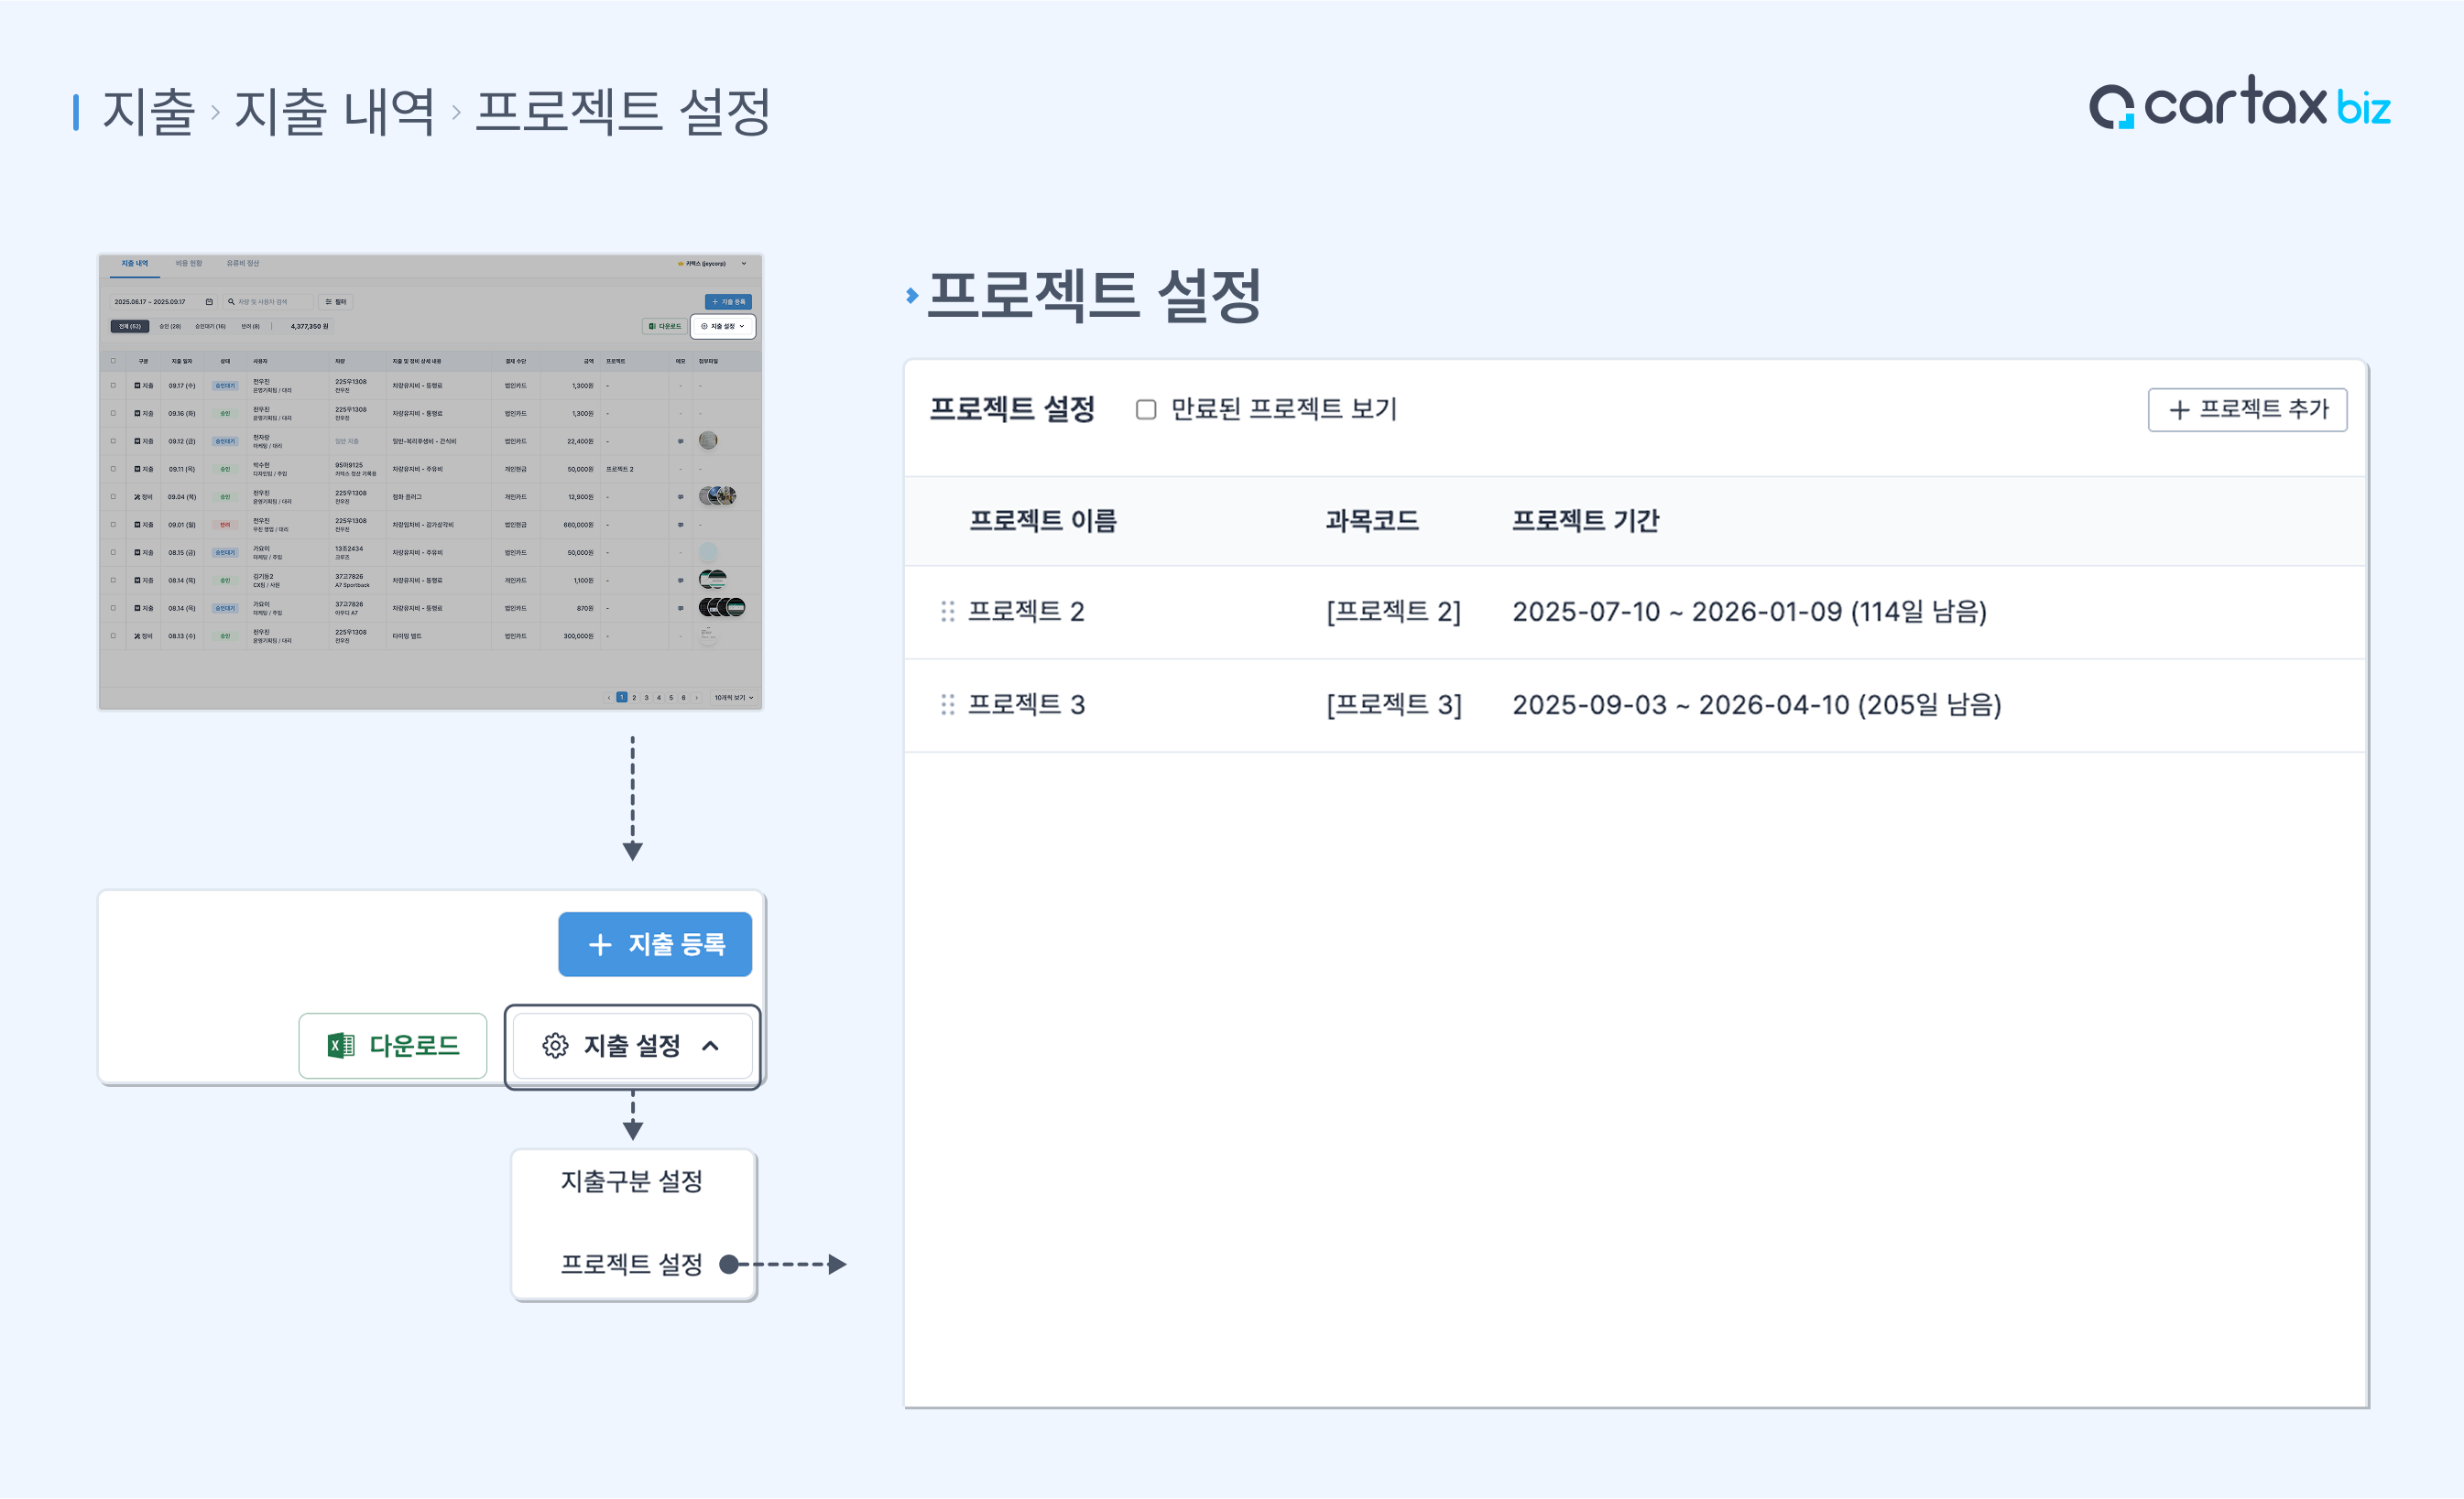Click the 다운로드 button

click(x=393, y=1046)
